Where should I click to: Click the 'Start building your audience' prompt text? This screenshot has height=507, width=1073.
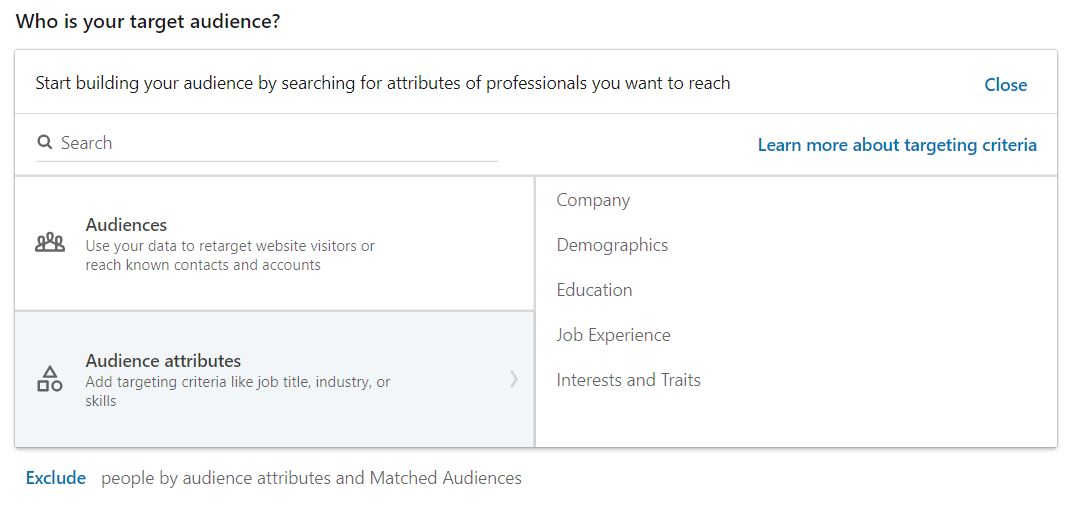coord(383,83)
